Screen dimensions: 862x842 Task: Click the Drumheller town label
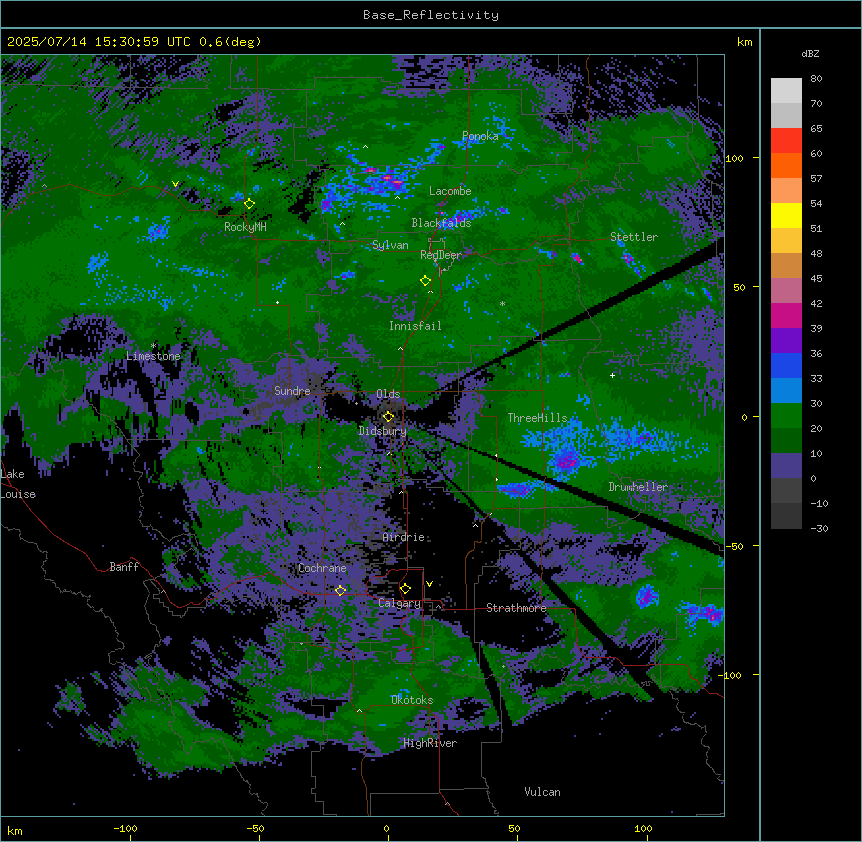[638, 487]
